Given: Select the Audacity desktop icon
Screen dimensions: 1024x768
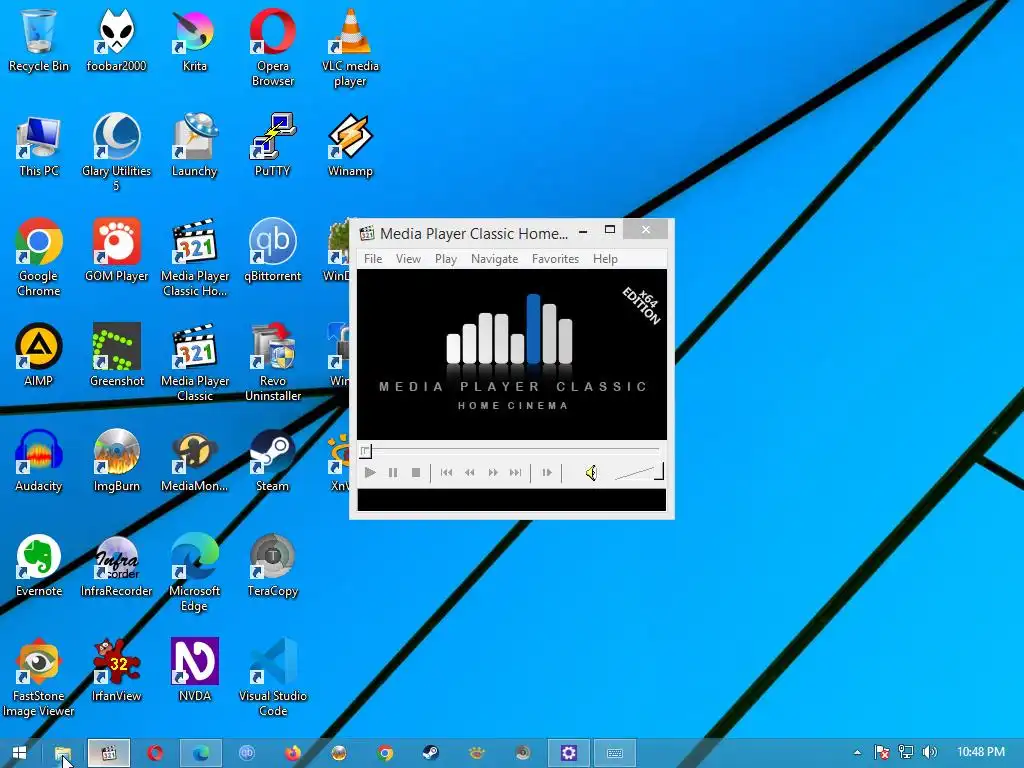Looking at the screenshot, I should click(x=39, y=460).
